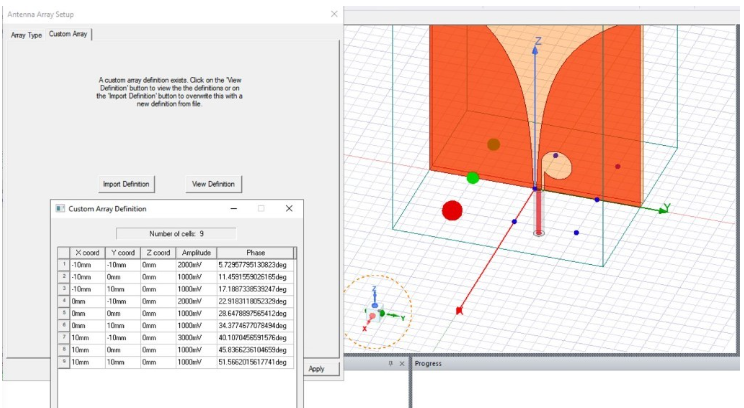
Task: Click the large red sphere in viewport
Action: click(x=452, y=211)
